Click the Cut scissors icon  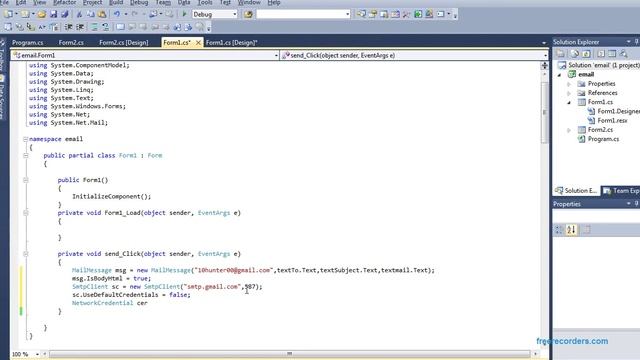pos(79,14)
